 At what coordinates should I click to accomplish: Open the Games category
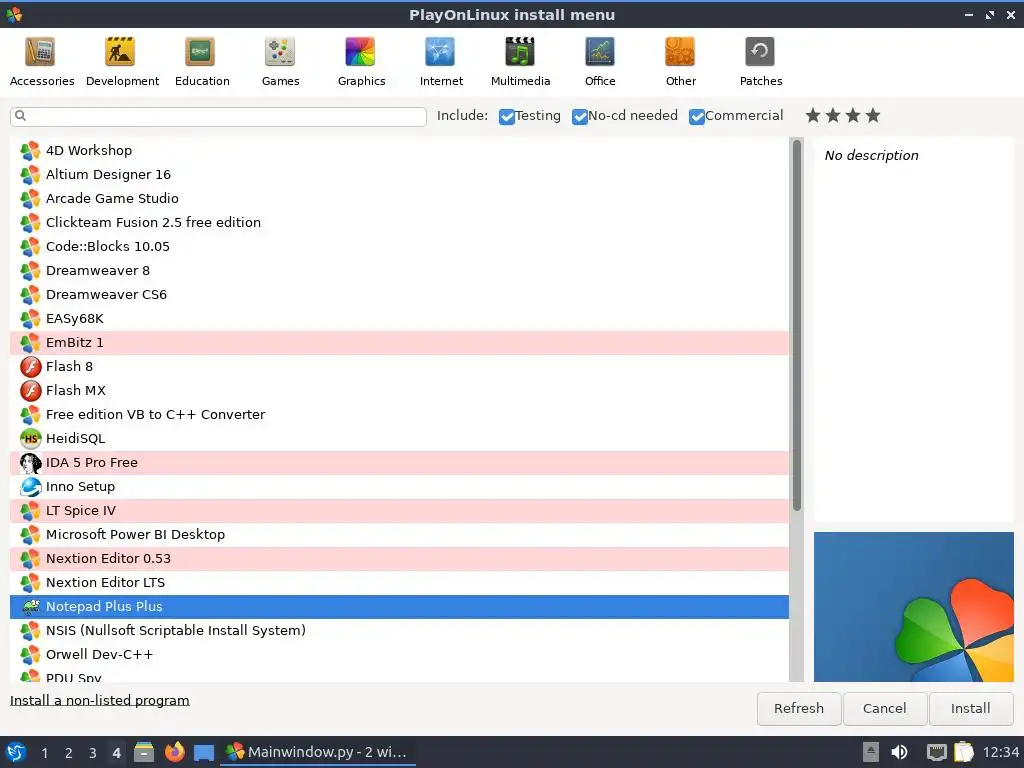[x=280, y=63]
